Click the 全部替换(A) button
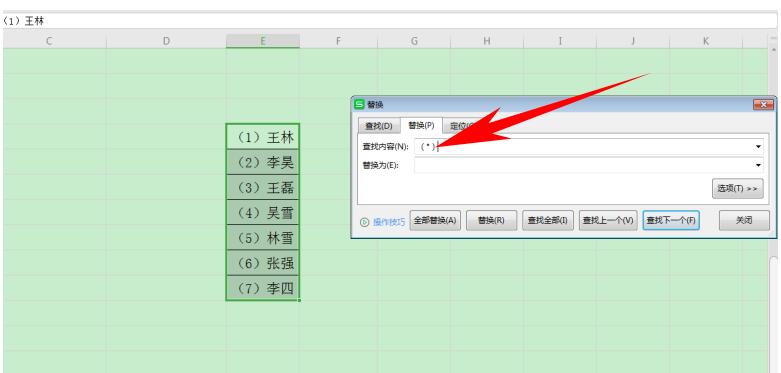This screenshot has width=781, height=373. (435, 221)
